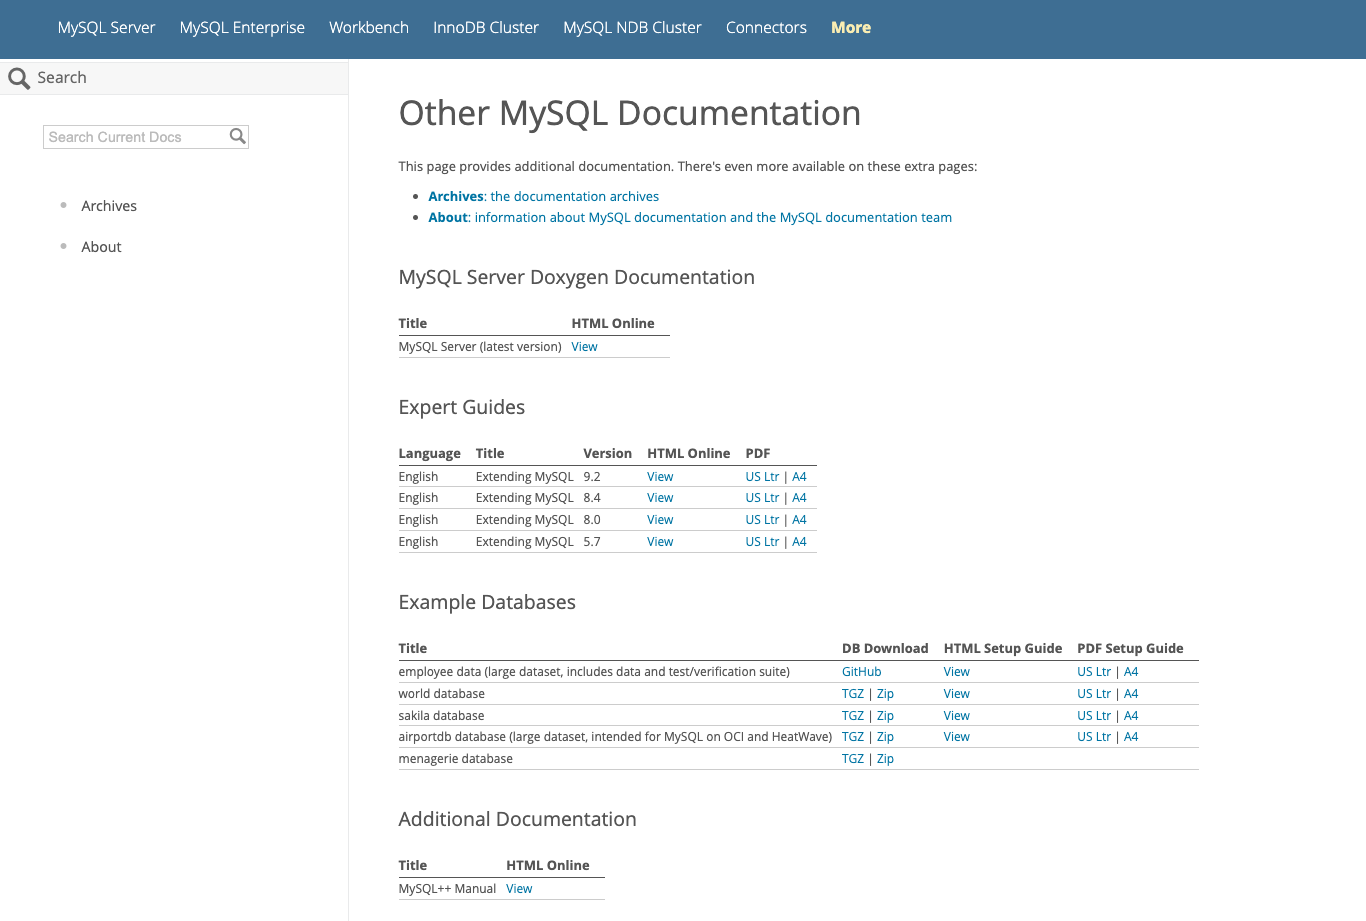
Task: Download Extending MySQL 5.7 US Ltr PDF
Action: (x=761, y=542)
